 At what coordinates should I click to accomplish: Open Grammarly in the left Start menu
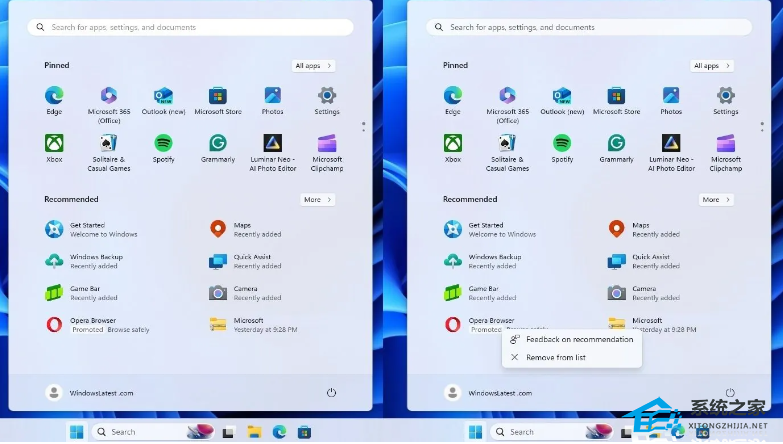tap(218, 148)
